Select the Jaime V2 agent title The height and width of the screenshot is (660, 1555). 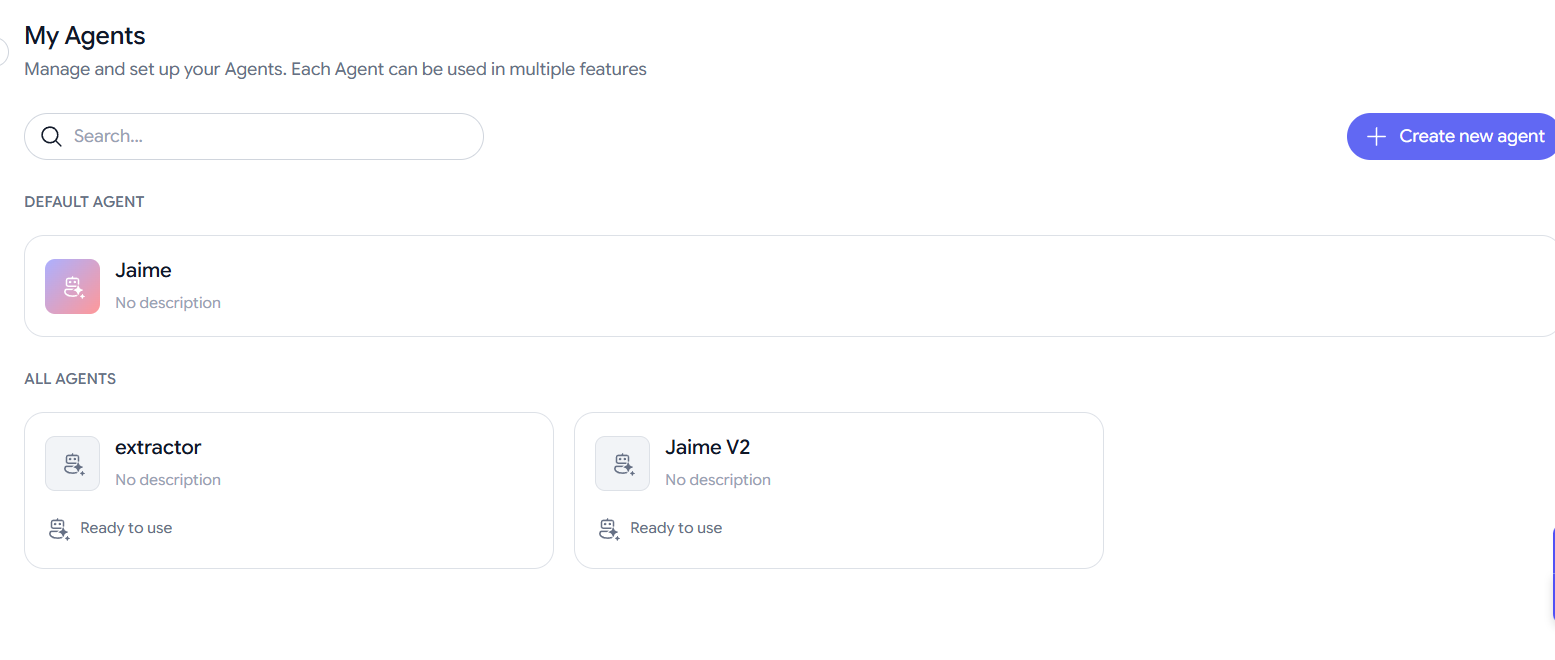[x=707, y=447]
